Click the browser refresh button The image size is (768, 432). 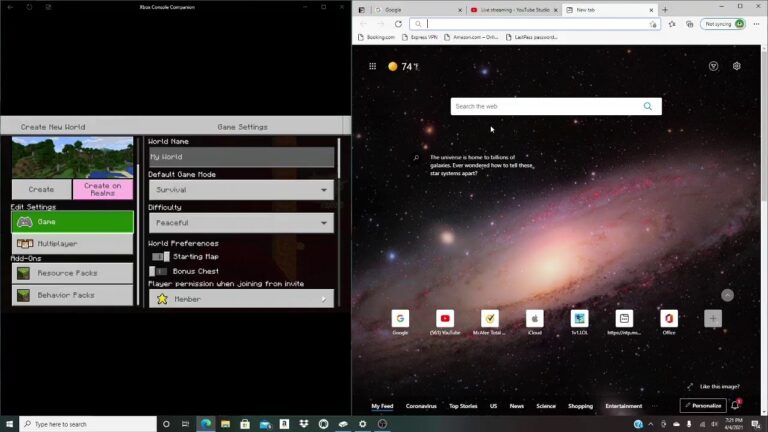coord(398,24)
